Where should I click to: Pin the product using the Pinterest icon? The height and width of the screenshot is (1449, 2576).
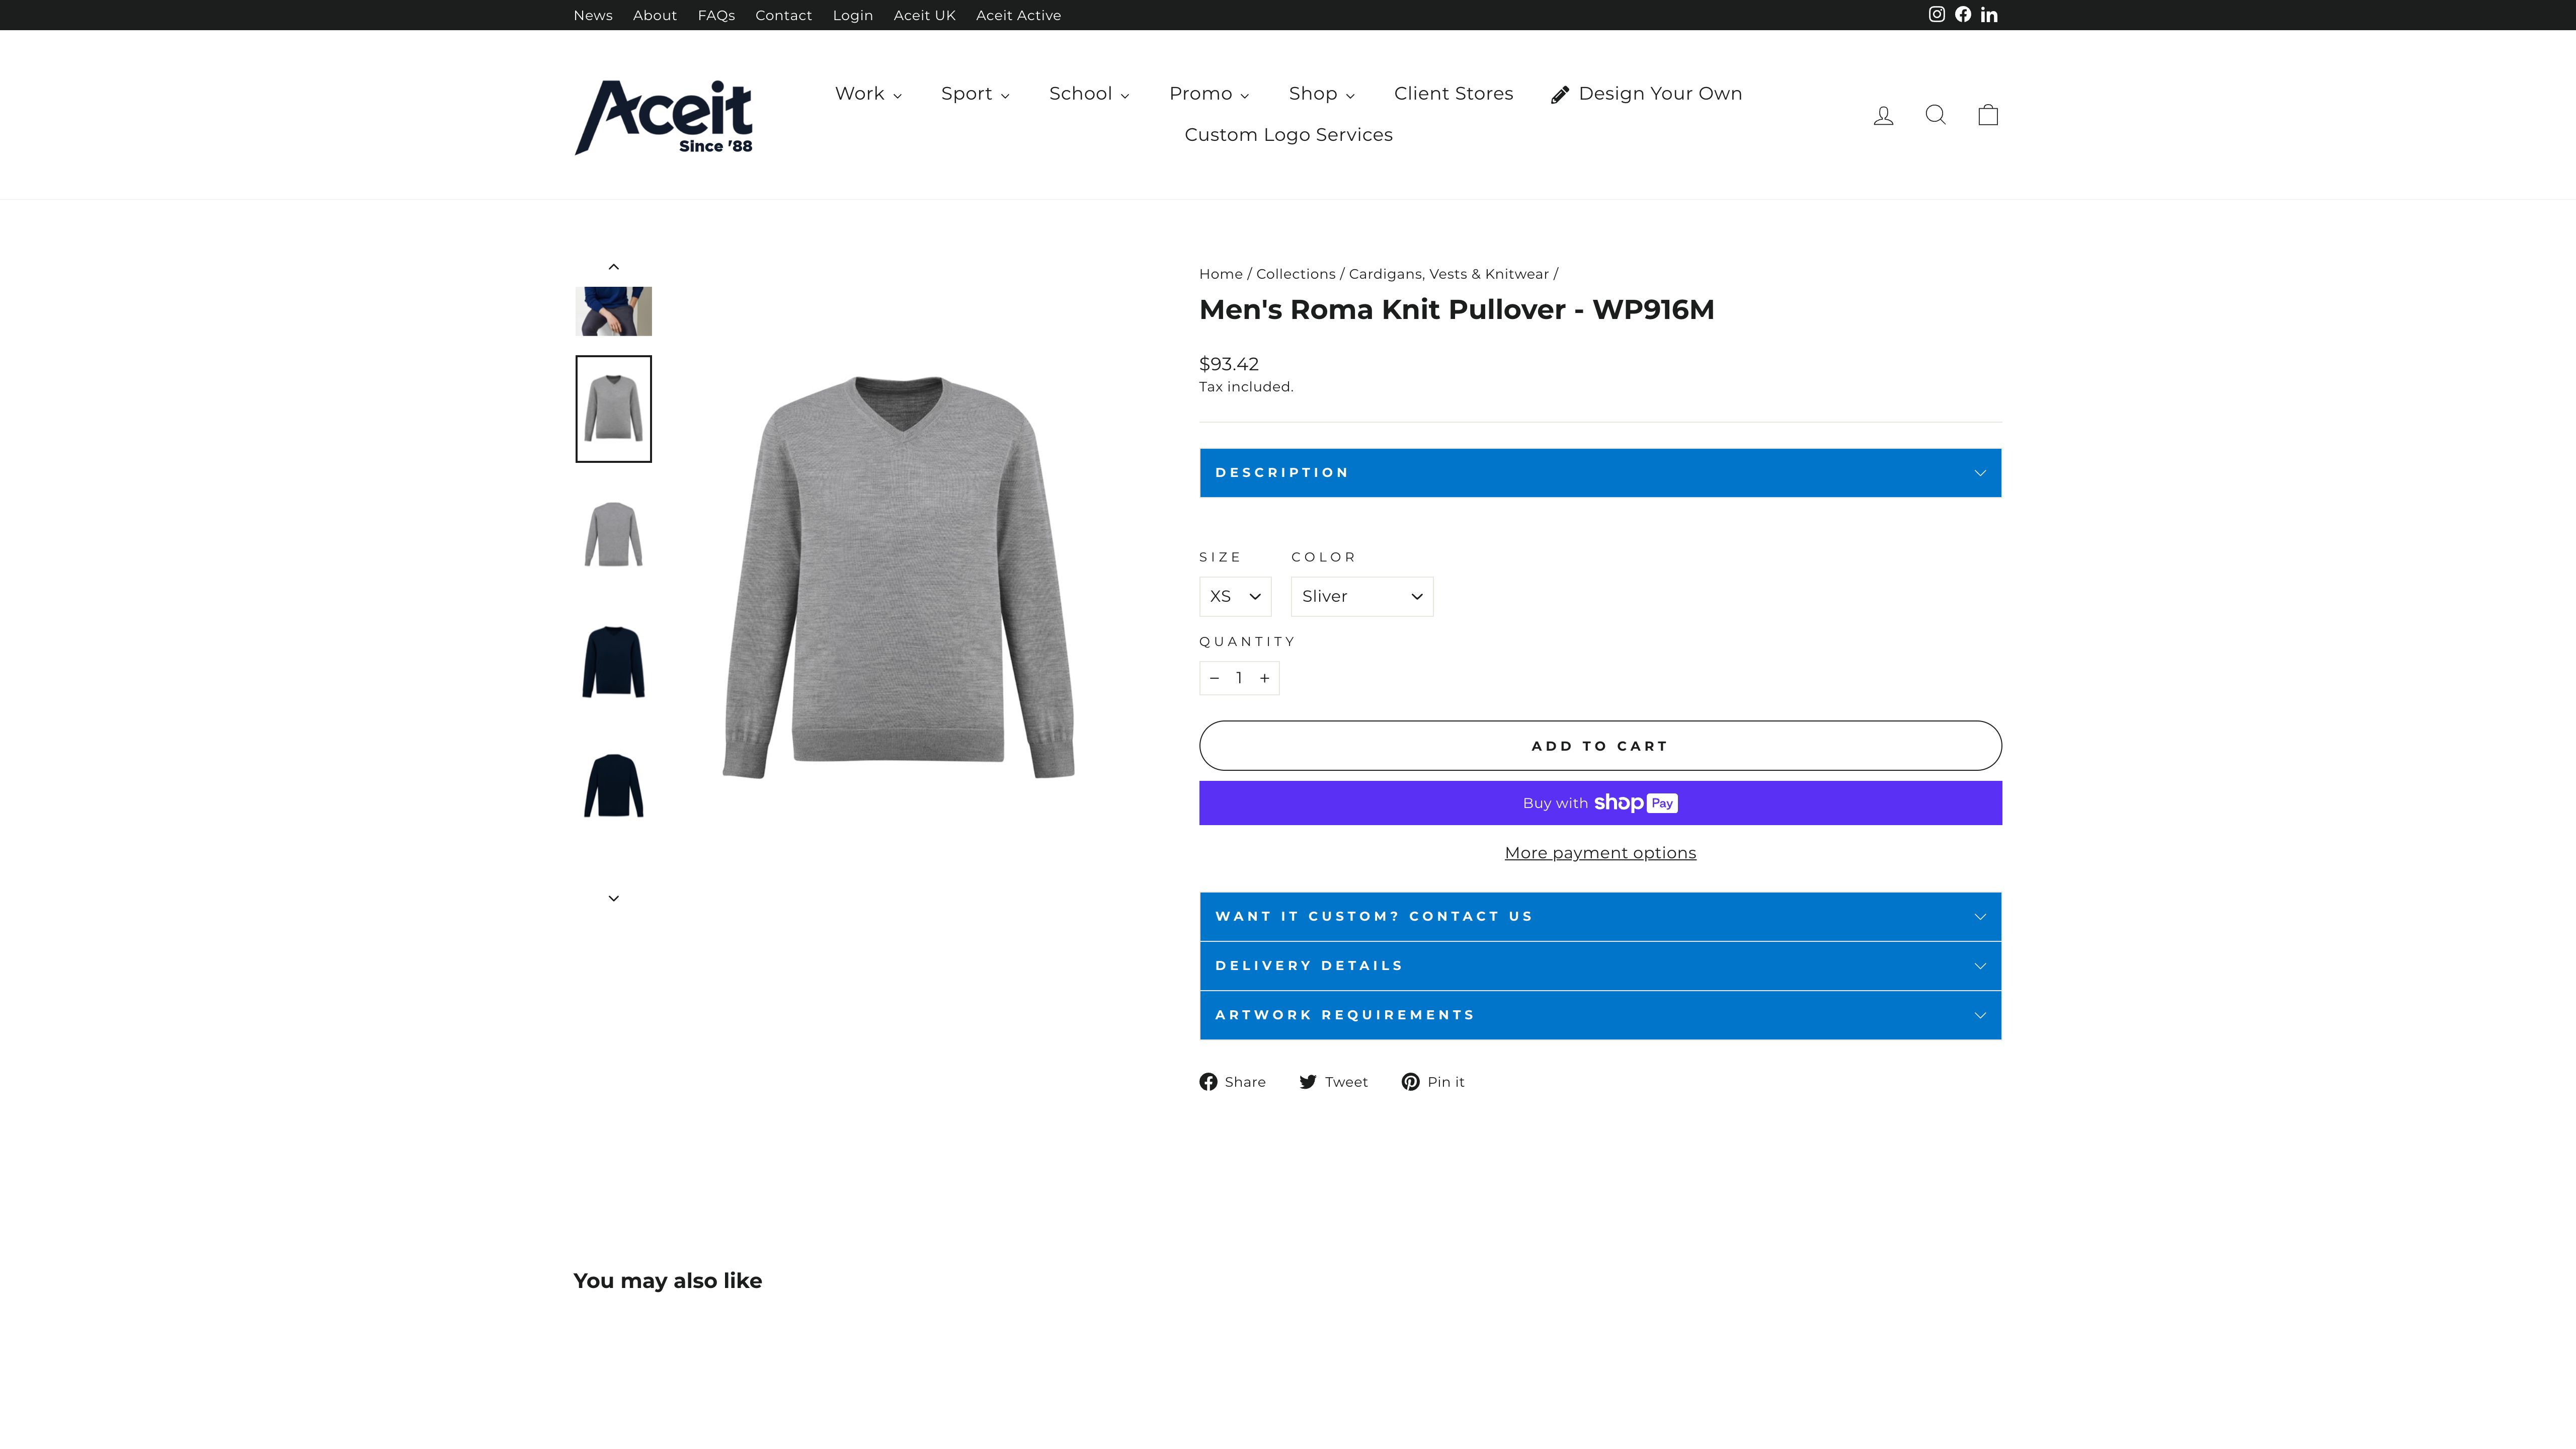point(1410,1081)
